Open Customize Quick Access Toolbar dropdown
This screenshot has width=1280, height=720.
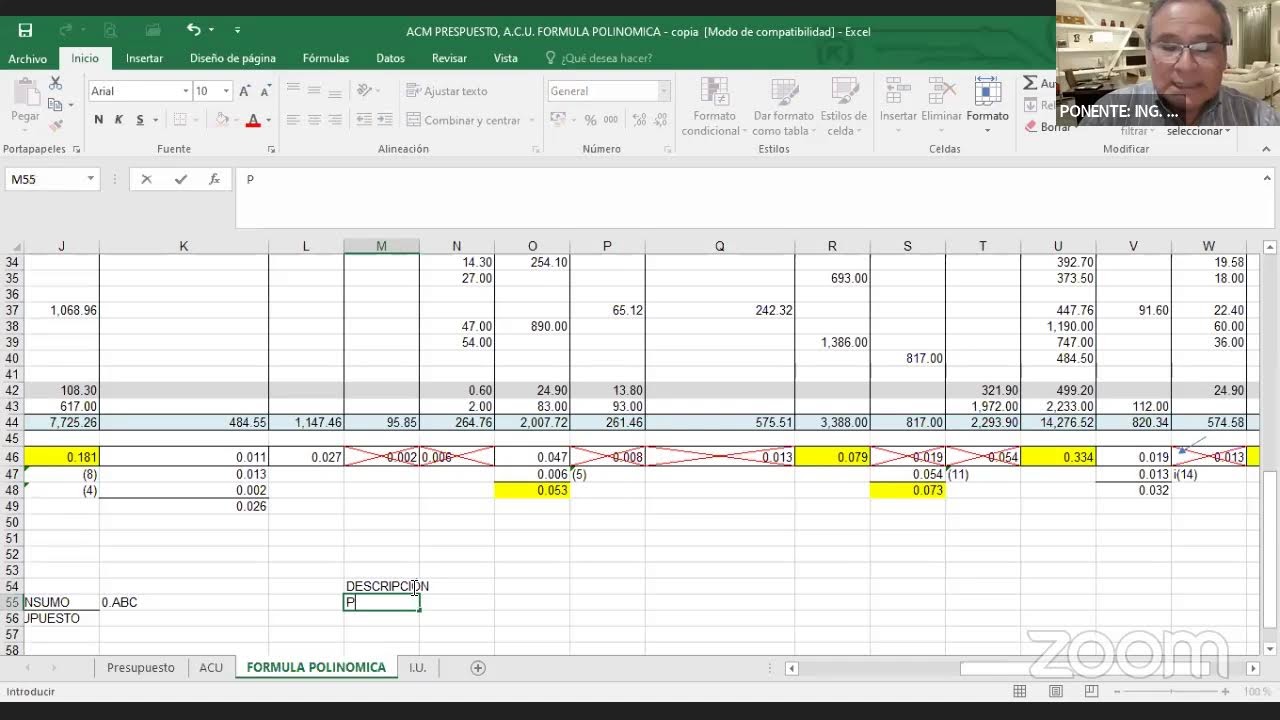pyautogui.click(x=237, y=31)
